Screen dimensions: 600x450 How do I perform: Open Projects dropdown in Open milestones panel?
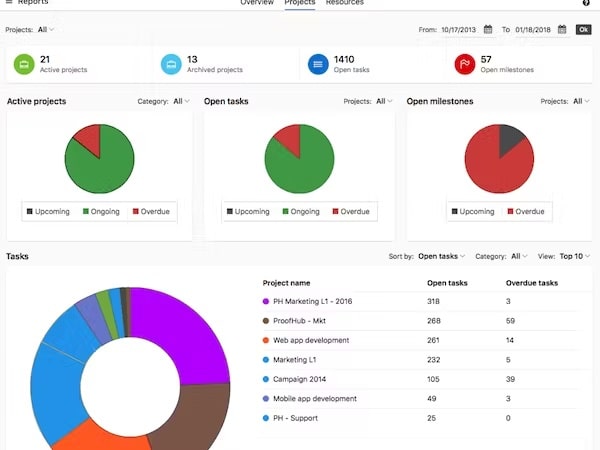[581, 101]
